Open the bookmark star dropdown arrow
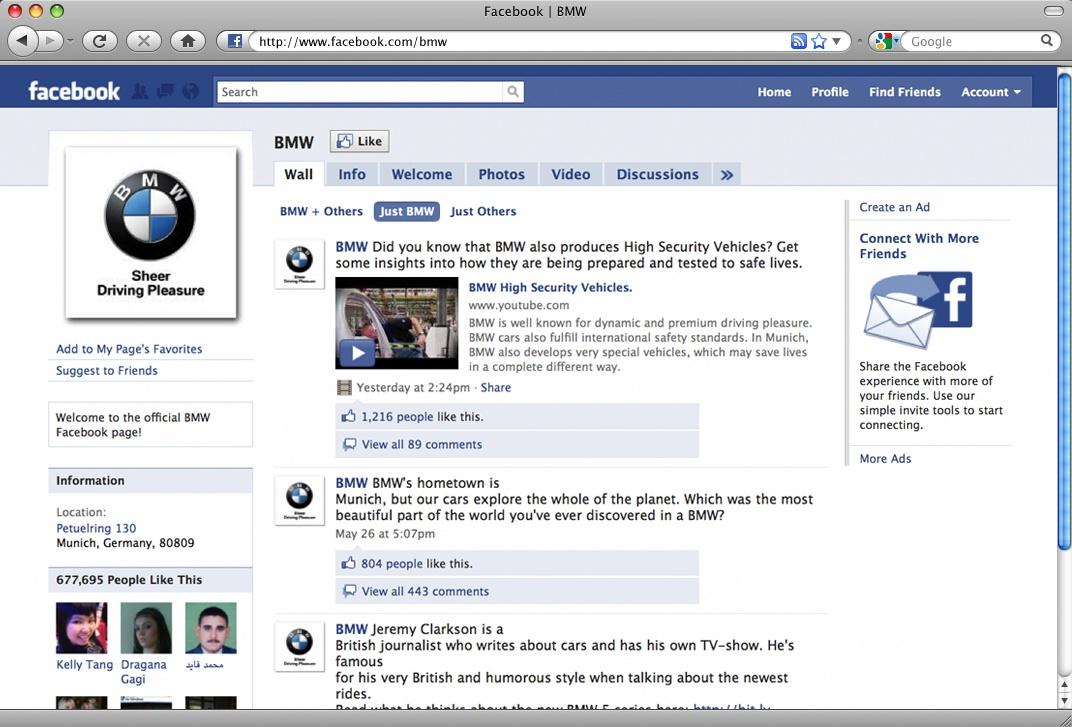Screen dimensions: 1072x727 click(x=836, y=42)
